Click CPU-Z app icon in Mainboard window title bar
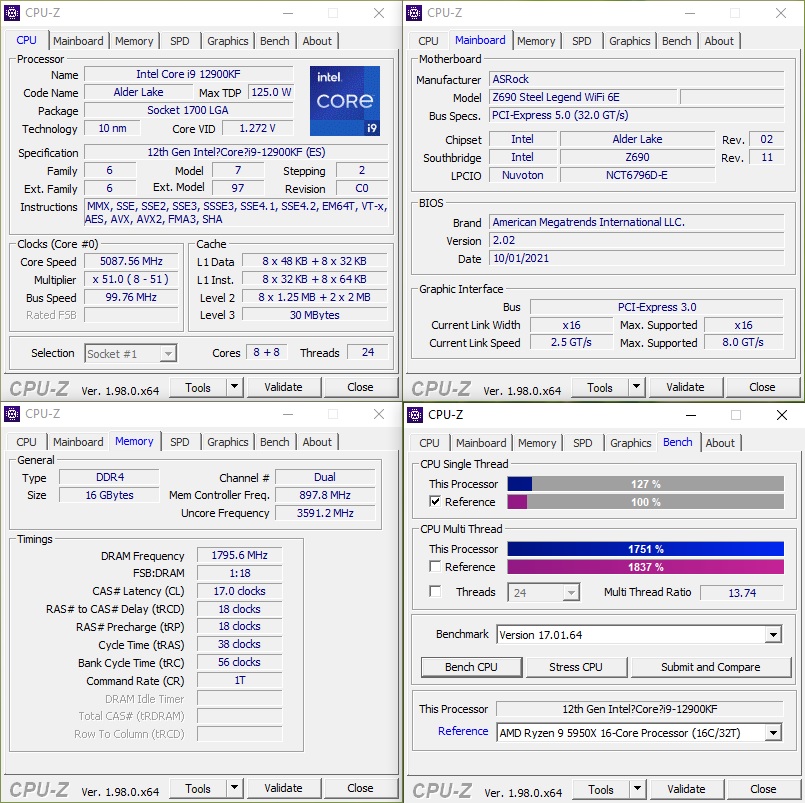Viewport: 805px width, 803px height. pos(414,13)
